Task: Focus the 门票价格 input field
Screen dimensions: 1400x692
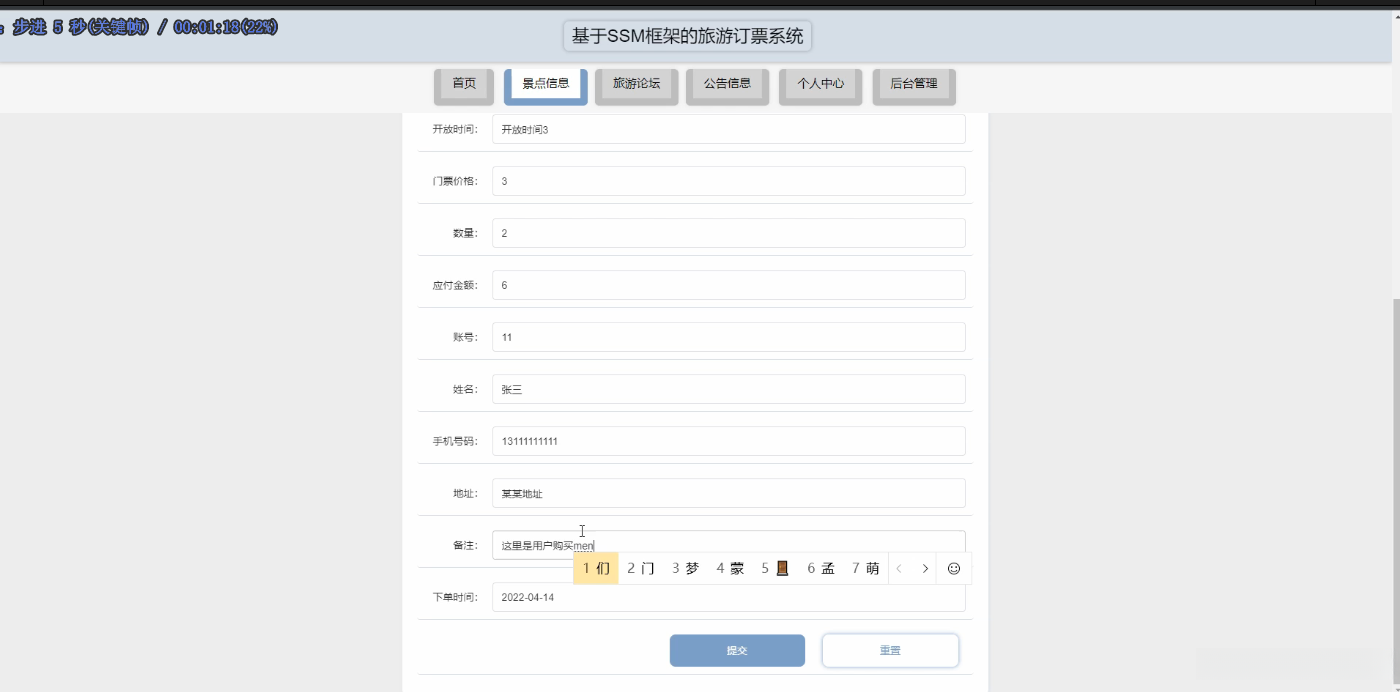Action: point(729,181)
